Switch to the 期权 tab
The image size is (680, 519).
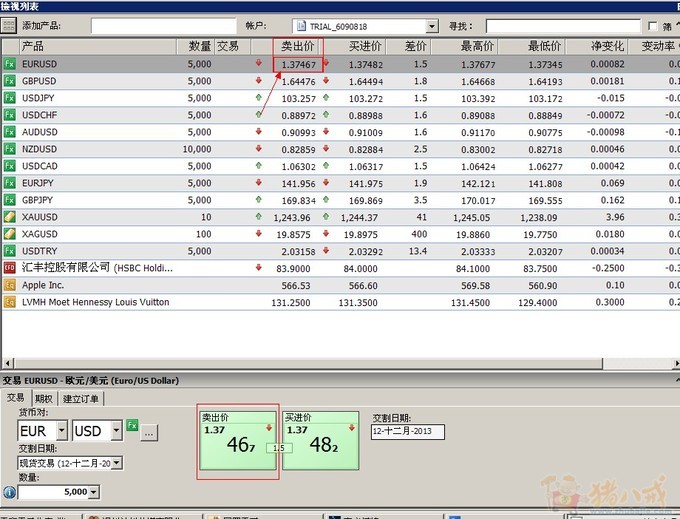click(x=43, y=398)
